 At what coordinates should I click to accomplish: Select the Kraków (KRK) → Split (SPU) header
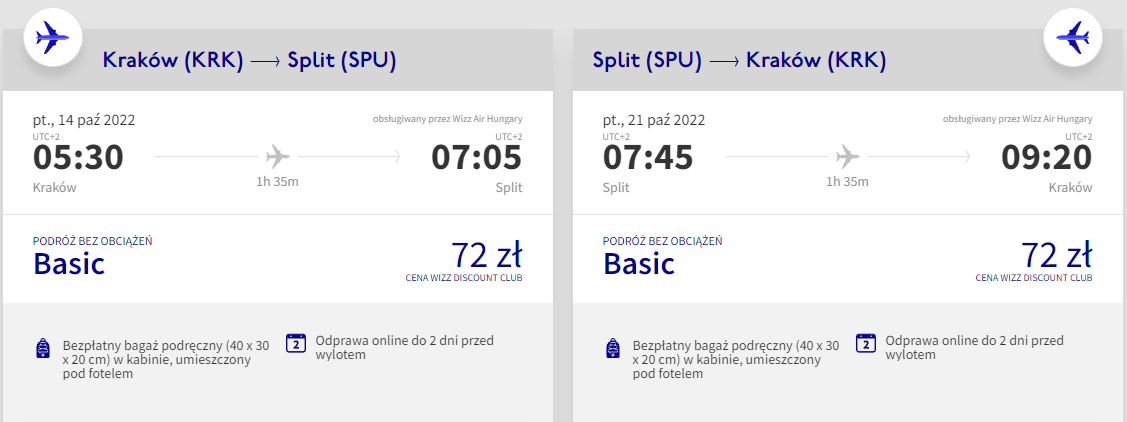pyautogui.click(x=249, y=61)
